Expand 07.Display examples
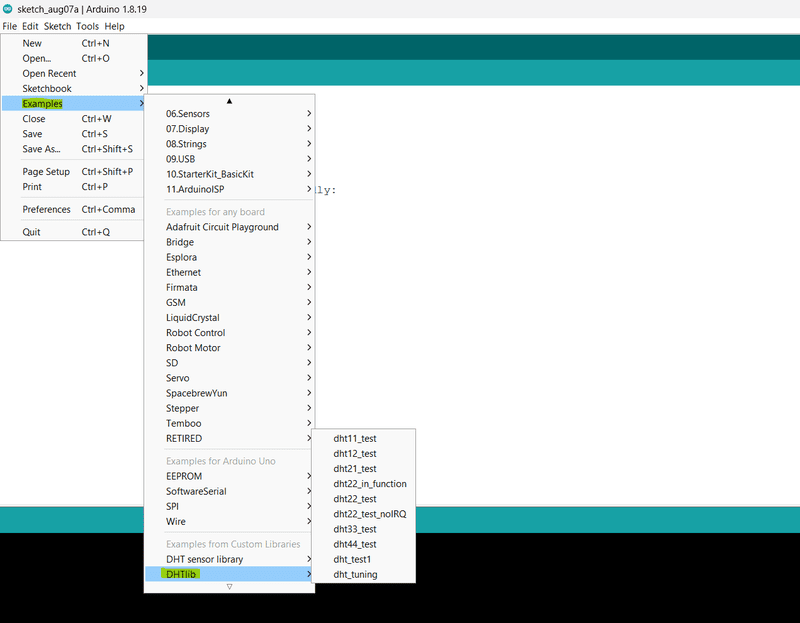Screen dimensions: 800x623 pos(229,129)
